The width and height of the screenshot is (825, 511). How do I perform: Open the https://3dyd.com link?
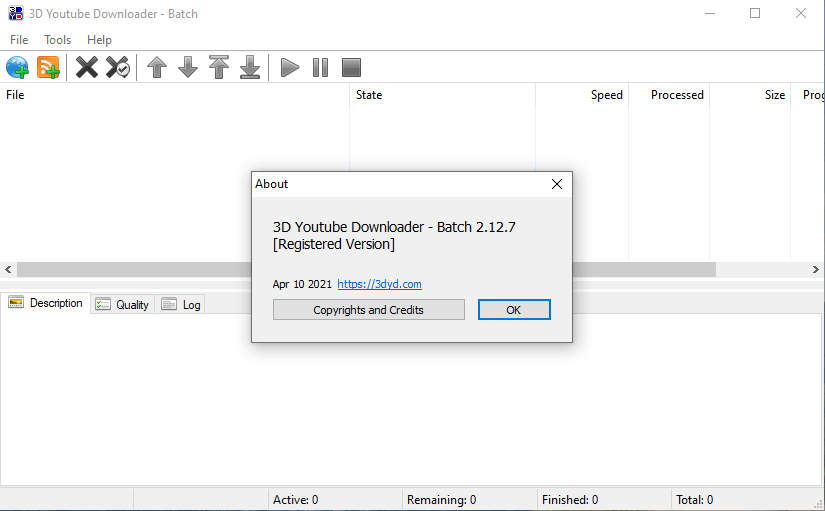[x=379, y=284]
